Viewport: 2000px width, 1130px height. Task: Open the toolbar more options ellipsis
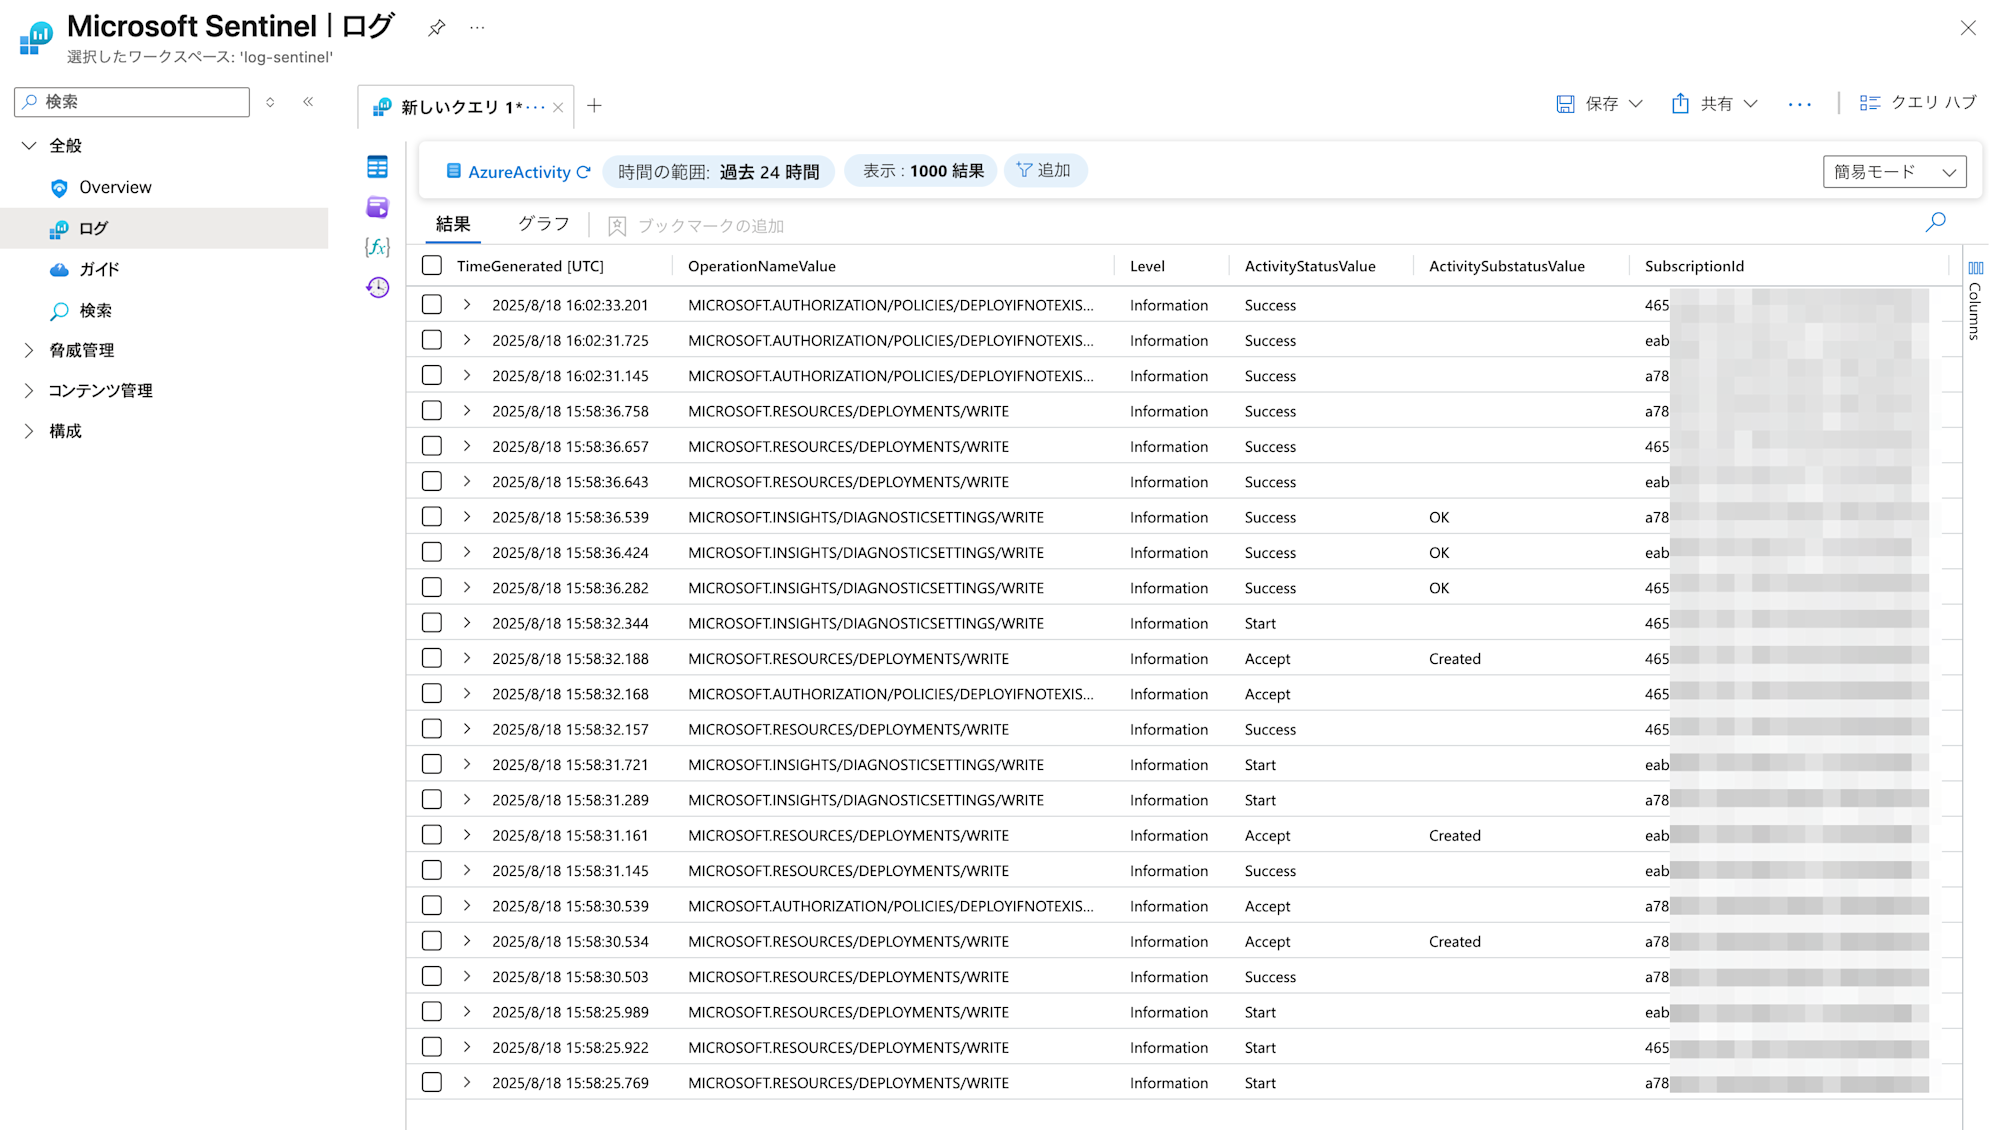coord(1799,104)
